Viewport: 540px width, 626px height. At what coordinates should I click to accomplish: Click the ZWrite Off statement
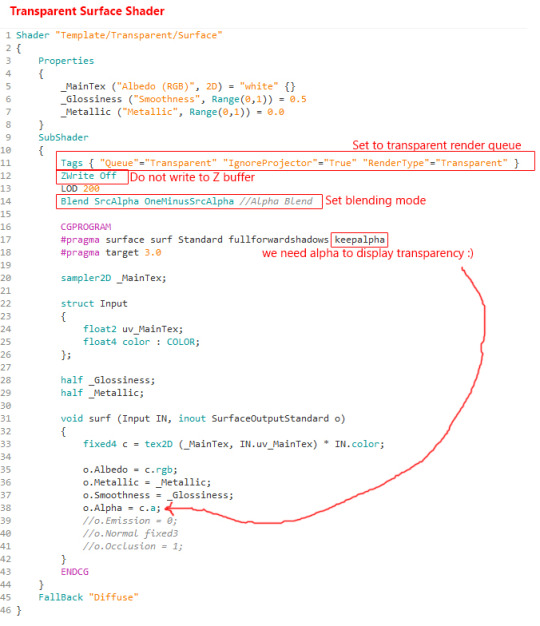(89, 176)
